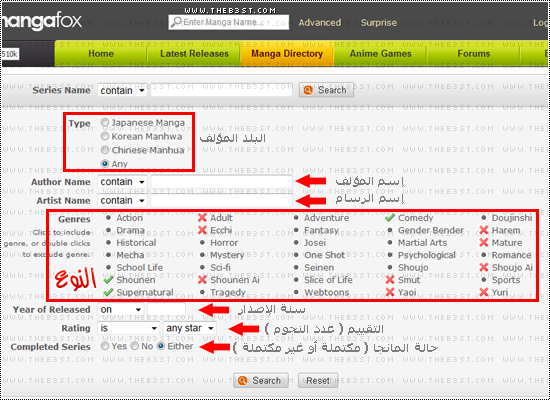Select the Korean Manhwa type radio
This screenshot has width=550, height=400.
(105, 136)
